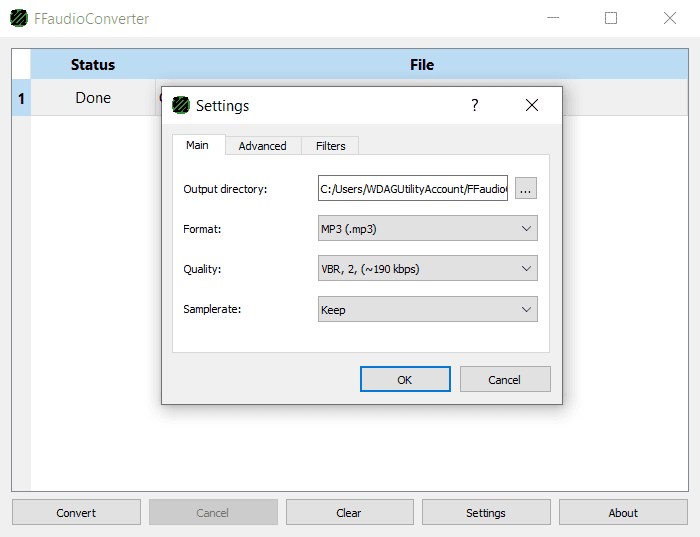The height and width of the screenshot is (537, 700).
Task: Open the Samplerate dropdown
Action: [427, 310]
